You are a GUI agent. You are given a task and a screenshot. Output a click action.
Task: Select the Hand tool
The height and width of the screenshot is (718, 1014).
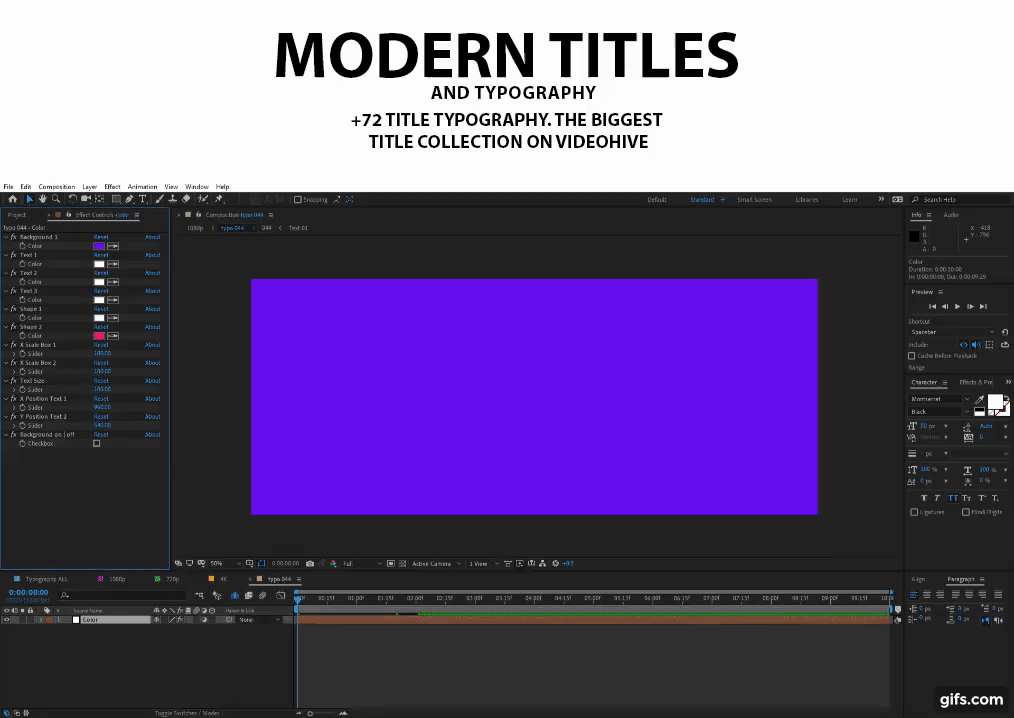click(x=43, y=199)
